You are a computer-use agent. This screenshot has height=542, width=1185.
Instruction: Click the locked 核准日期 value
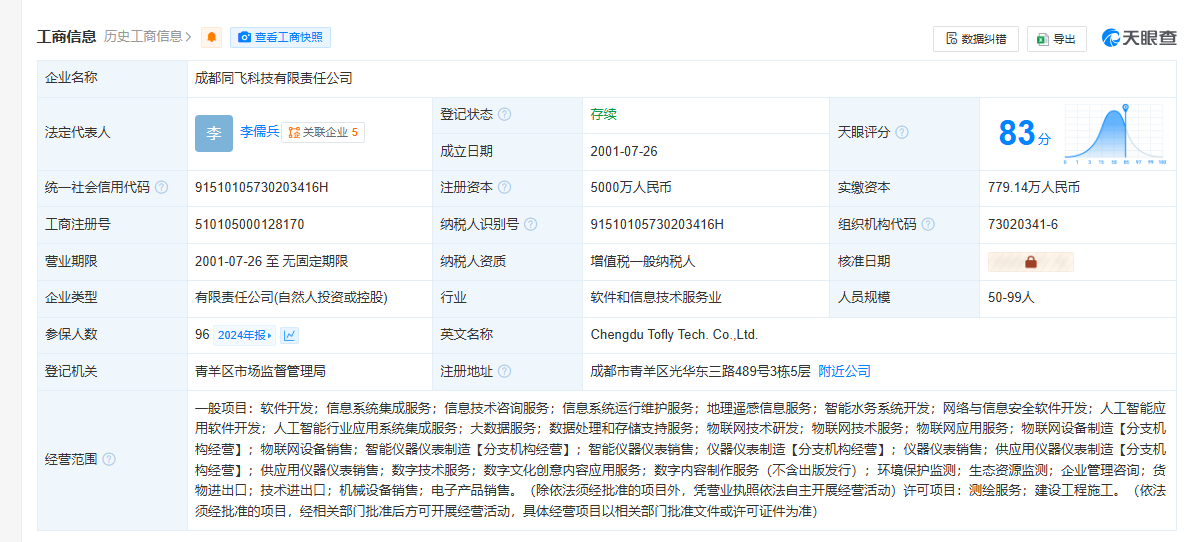pos(1030,262)
